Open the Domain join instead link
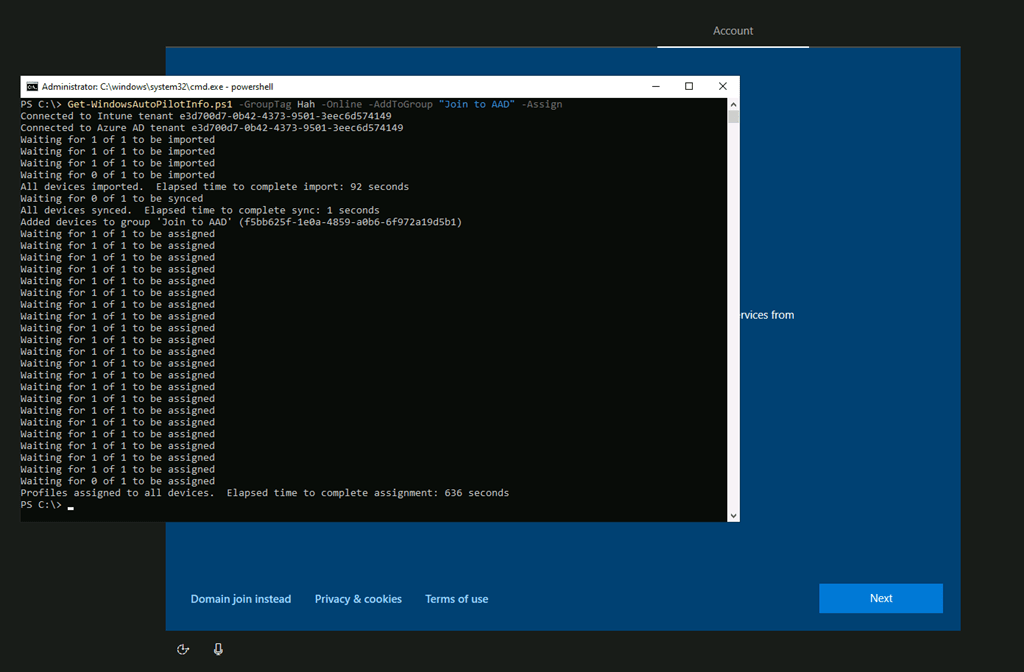 point(240,598)
